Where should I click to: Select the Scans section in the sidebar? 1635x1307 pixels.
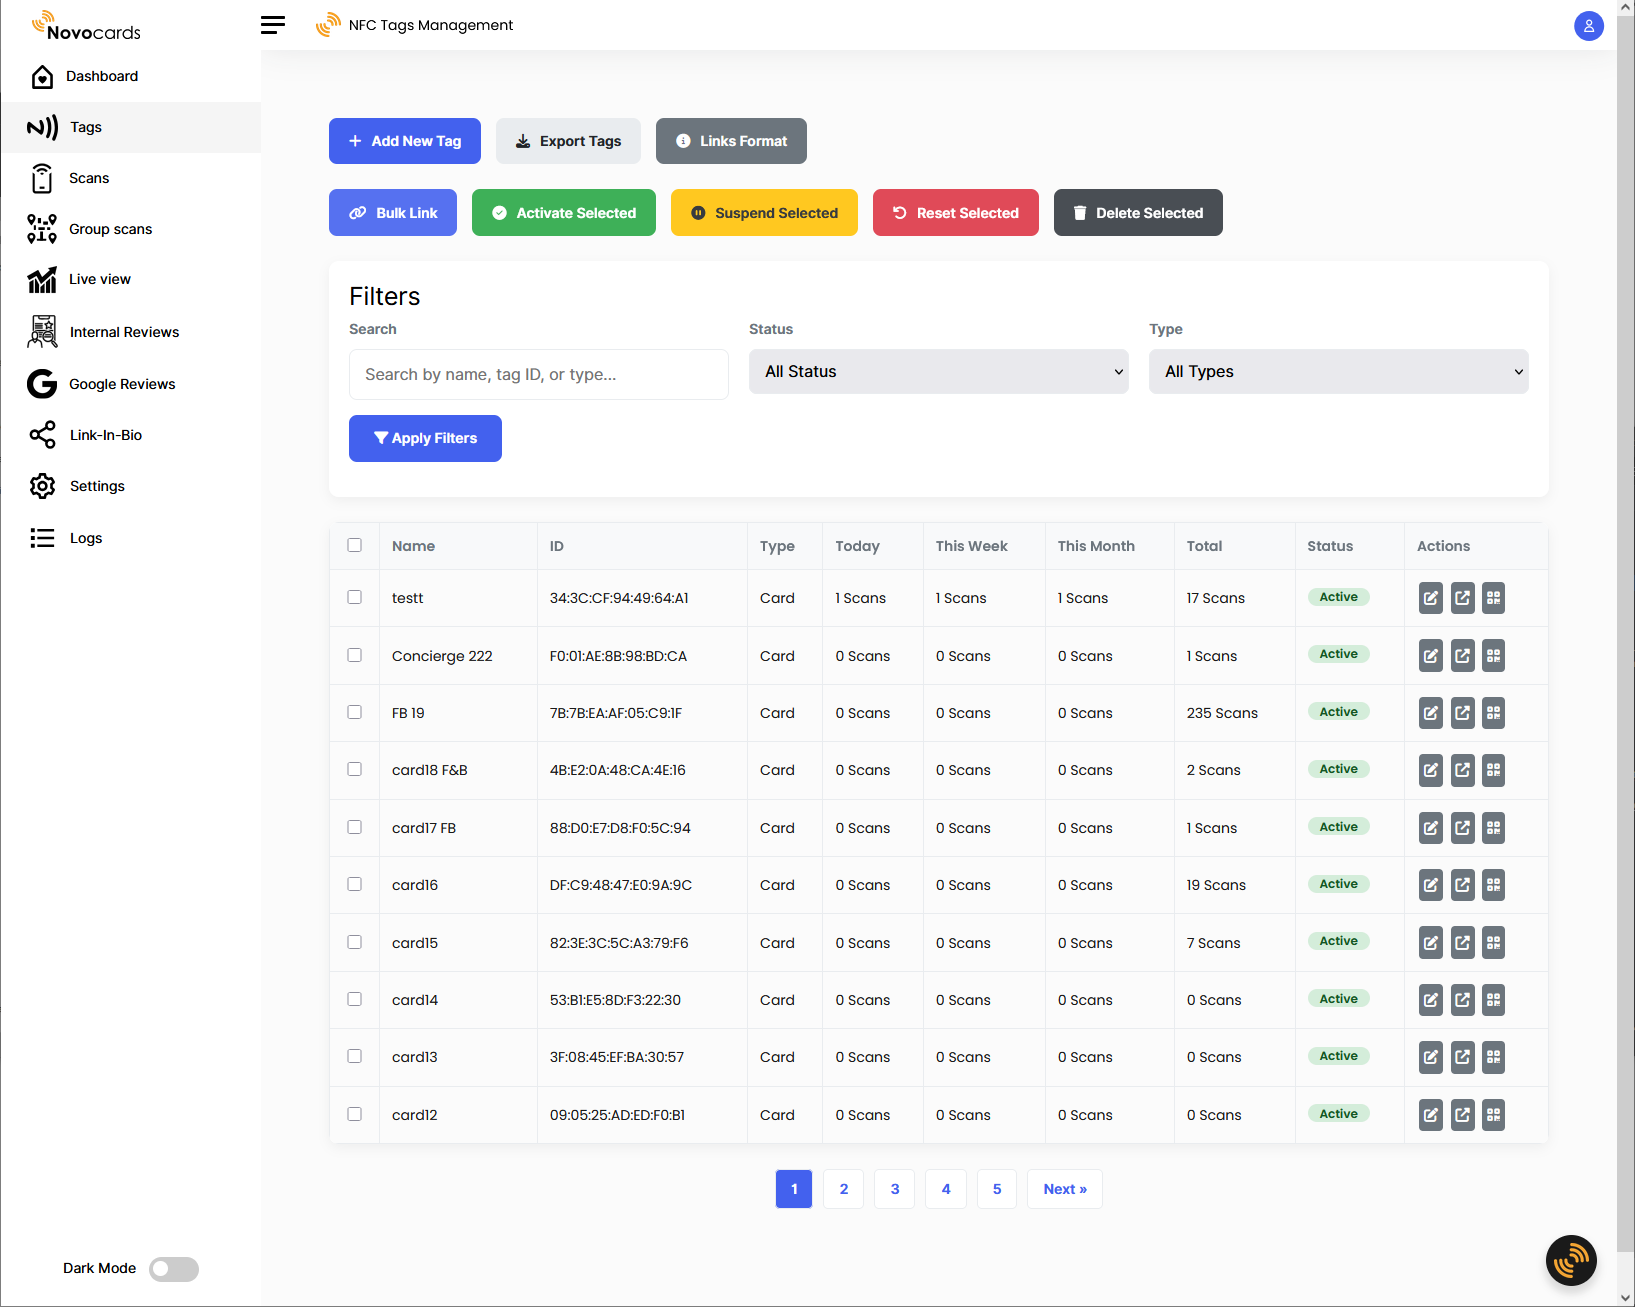click(x=89, y=178)
